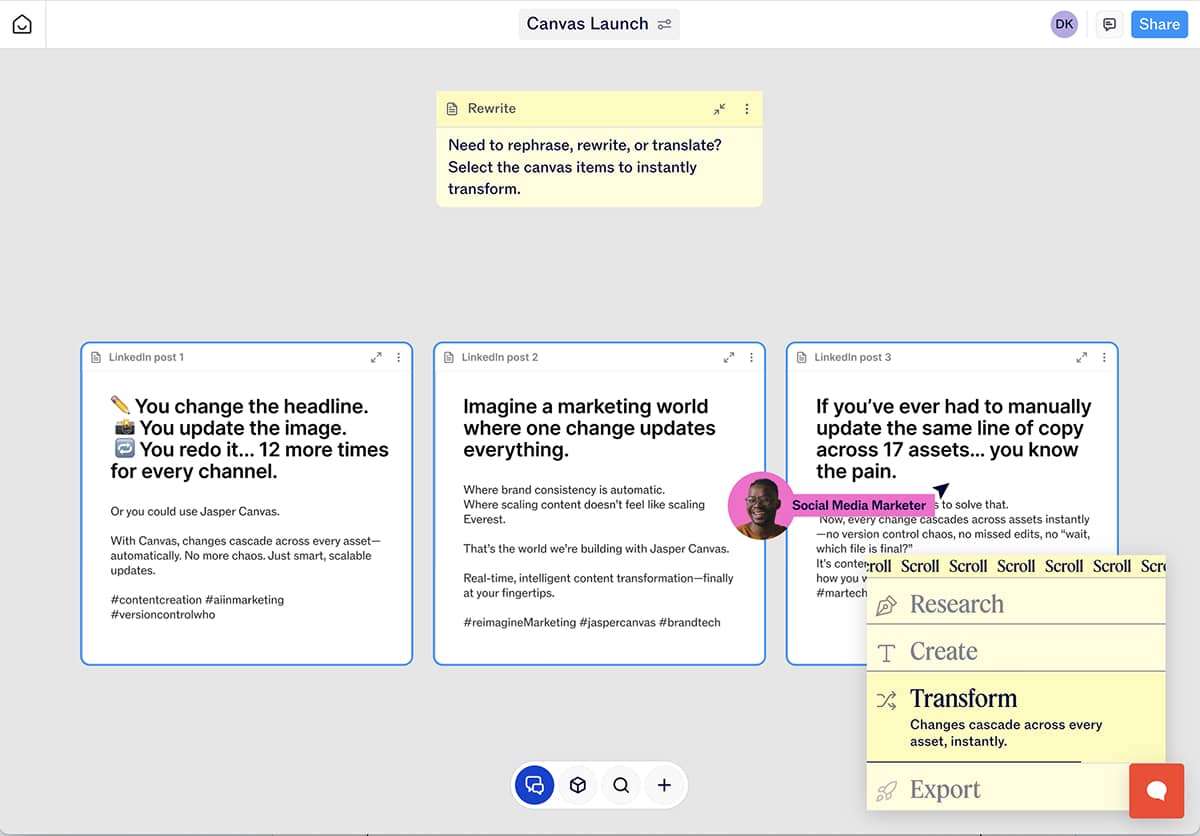
Task: Click '#reimagineMarketing #jaspercanvas #brandtech' line
Action: click(591, 622)
